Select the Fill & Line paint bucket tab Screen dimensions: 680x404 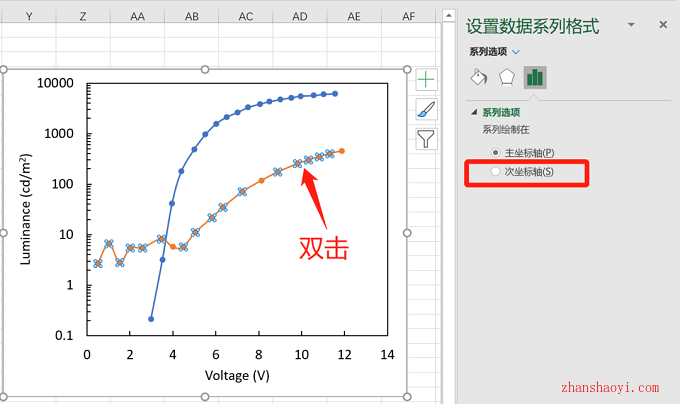(479, 78)
